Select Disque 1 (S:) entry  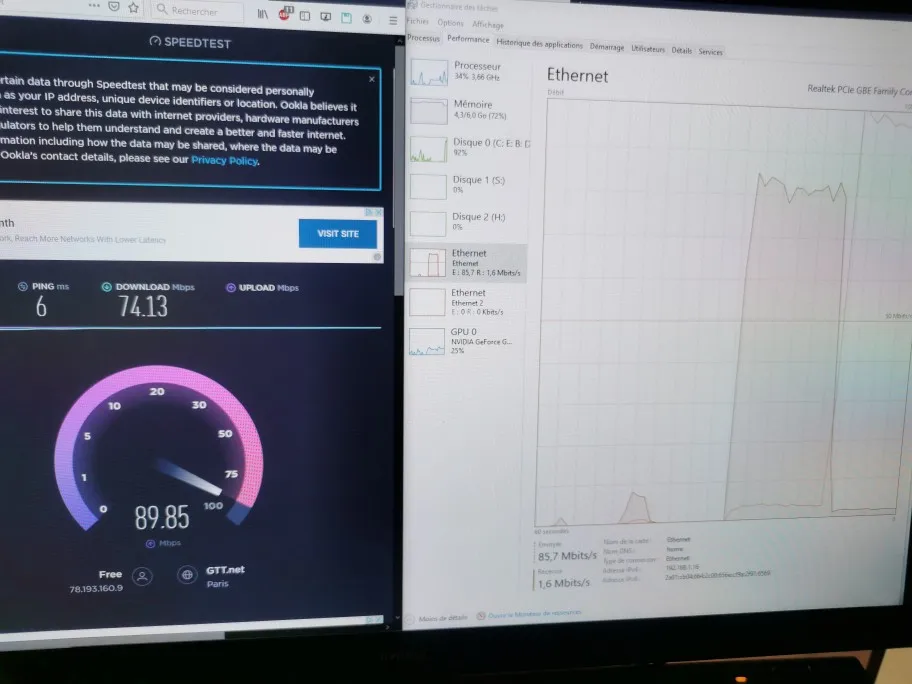468,185
